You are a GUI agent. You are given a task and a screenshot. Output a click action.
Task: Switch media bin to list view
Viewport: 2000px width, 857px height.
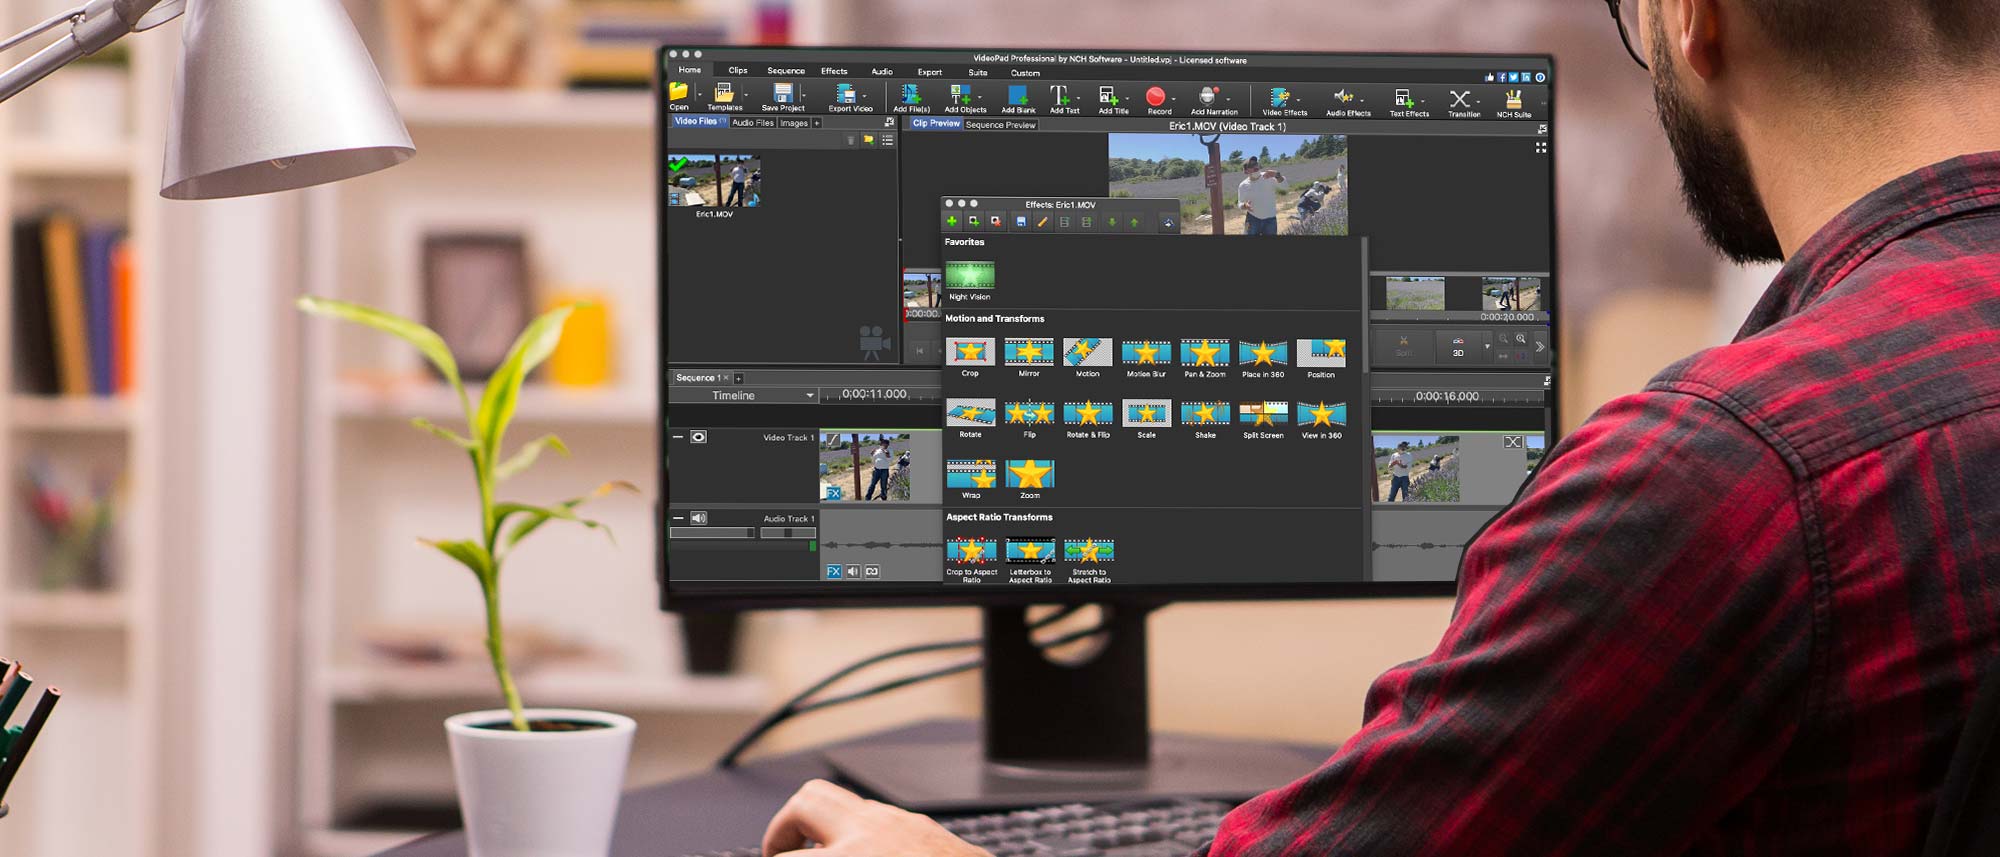(887, 140)
